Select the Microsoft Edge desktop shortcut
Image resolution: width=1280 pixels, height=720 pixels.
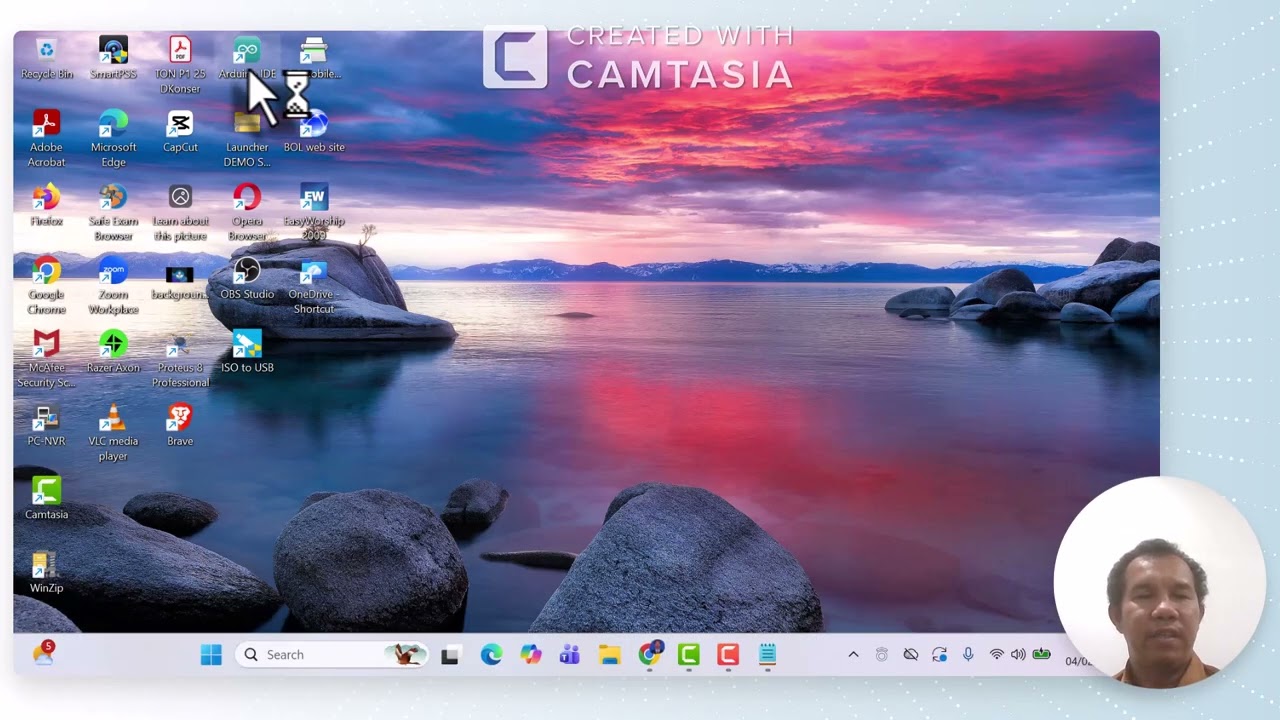pos(113,139)
